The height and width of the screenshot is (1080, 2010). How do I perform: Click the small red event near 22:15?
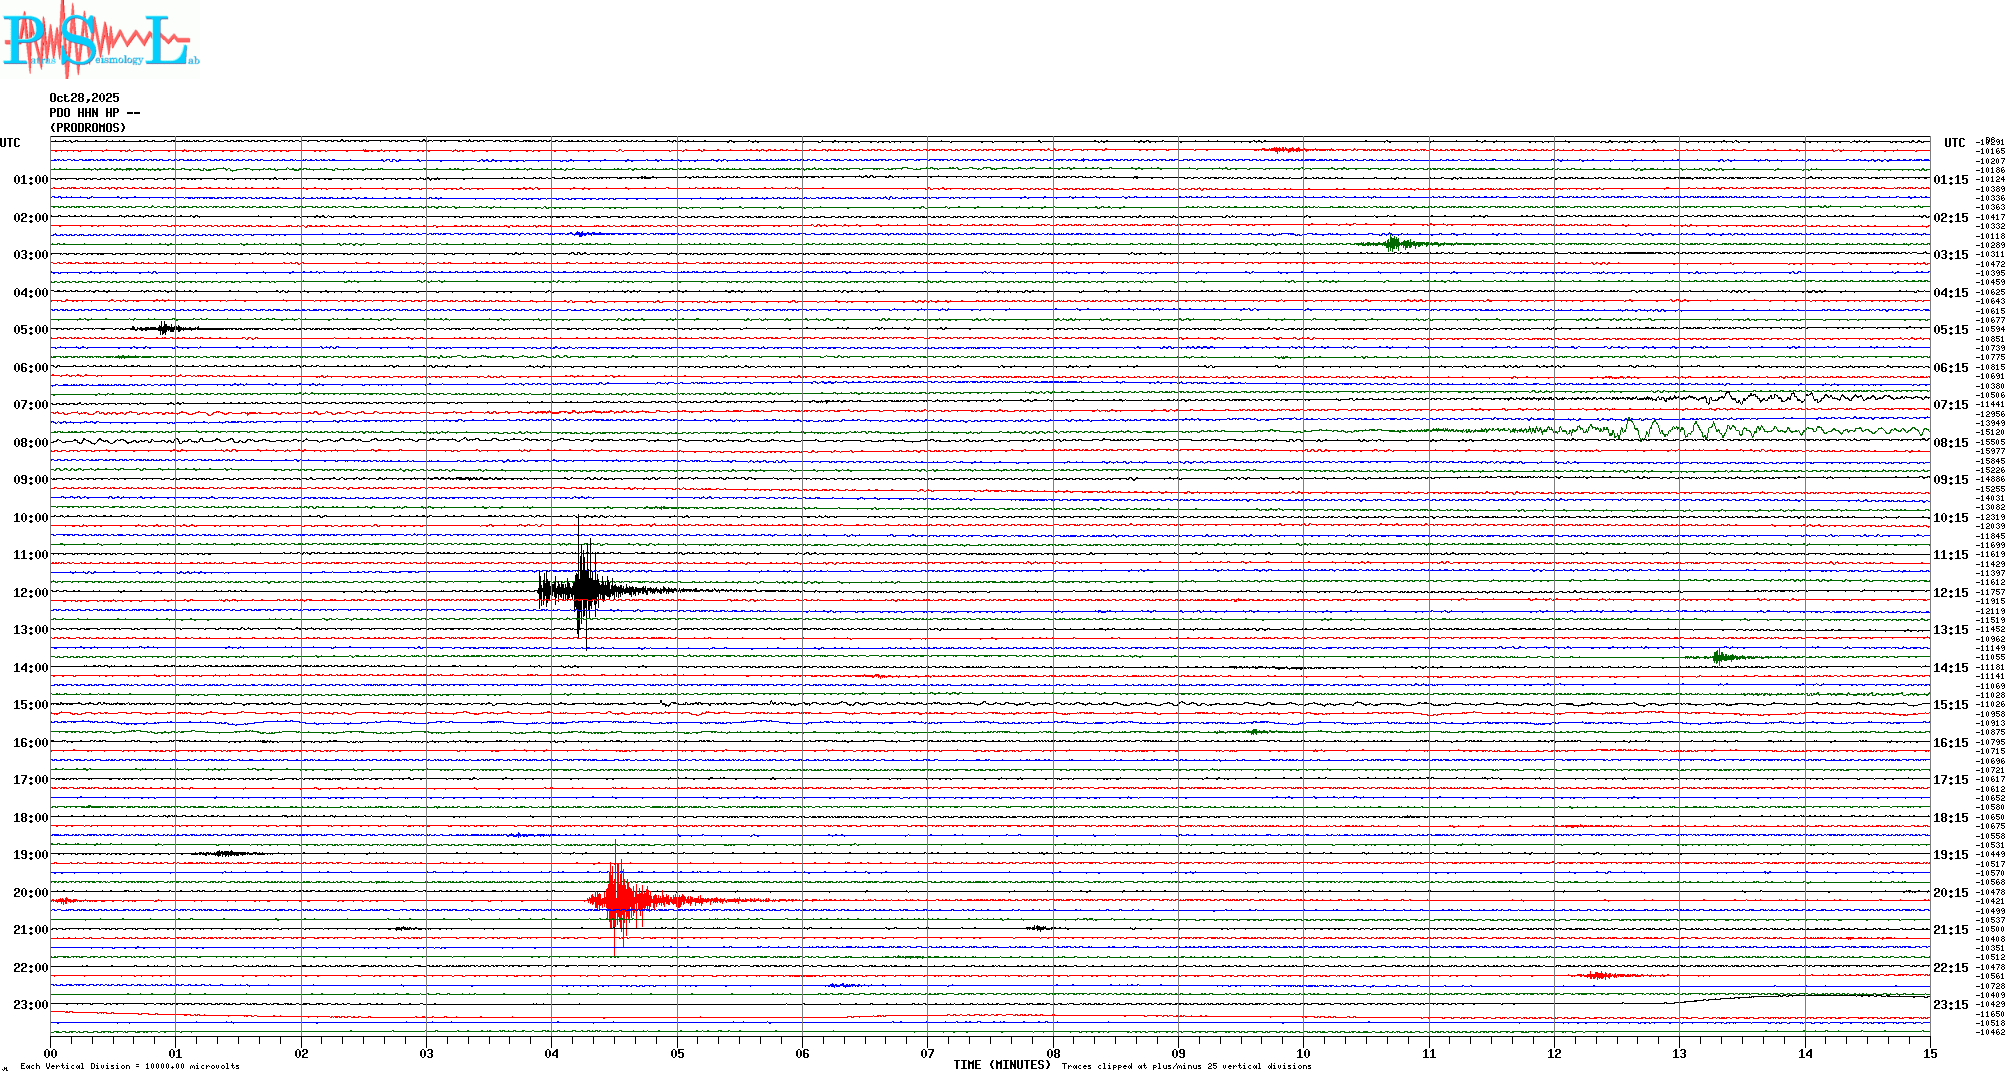pos(1600,975)
